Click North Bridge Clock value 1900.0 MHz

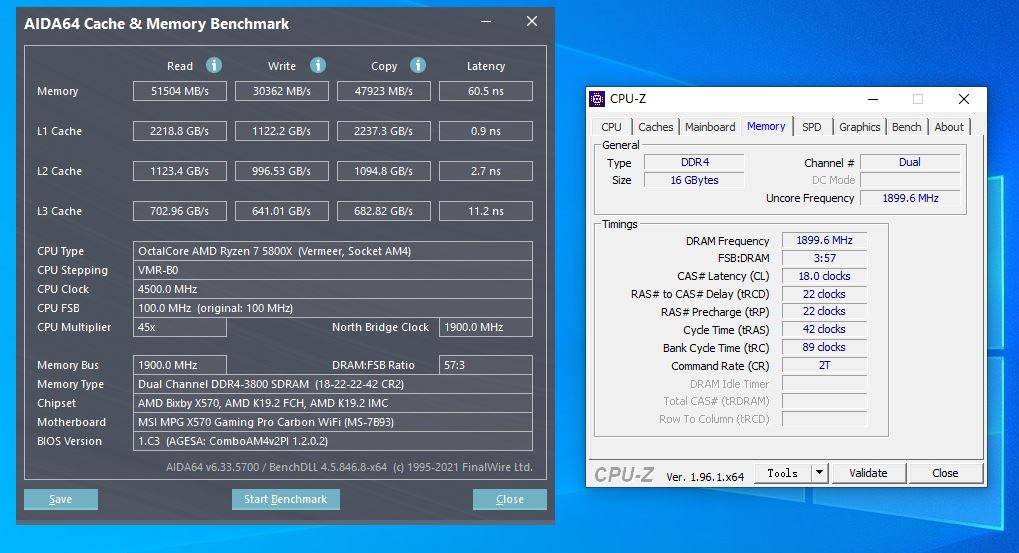tap(485, 327)
